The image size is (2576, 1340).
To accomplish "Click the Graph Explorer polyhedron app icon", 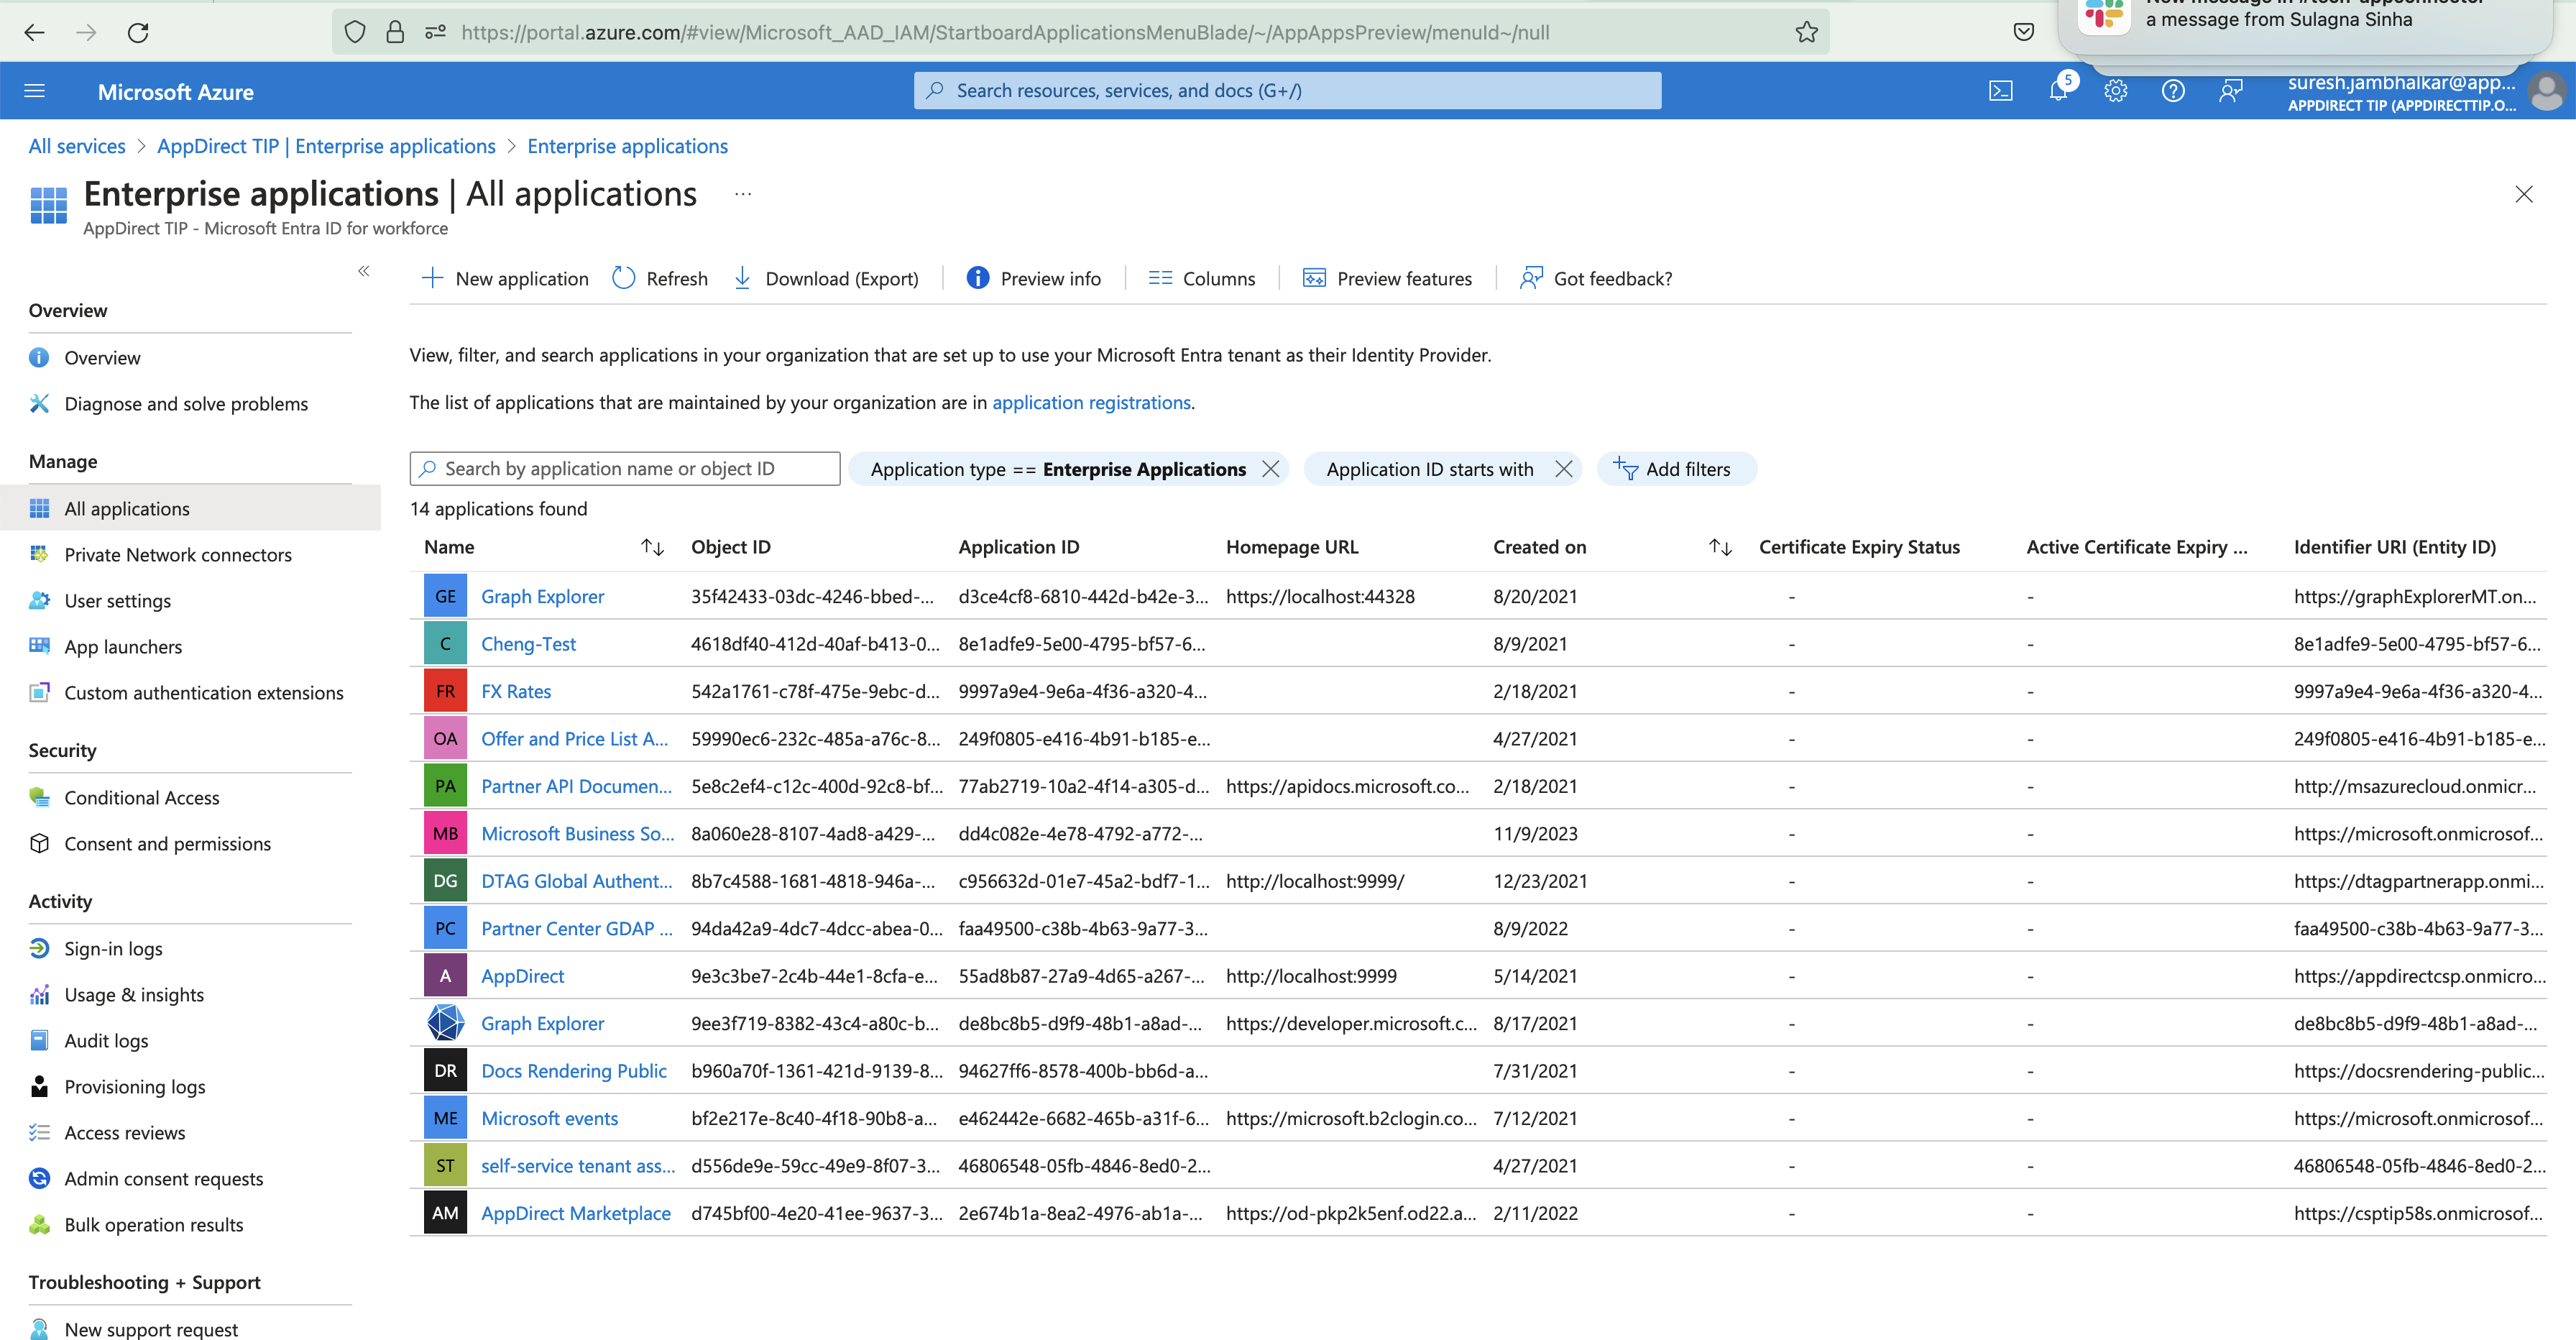I will click(445, 1023).
